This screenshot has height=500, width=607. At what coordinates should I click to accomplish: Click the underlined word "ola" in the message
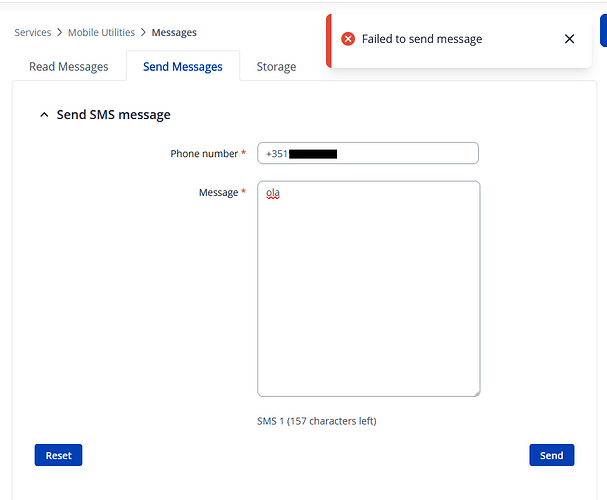(272, 193)
